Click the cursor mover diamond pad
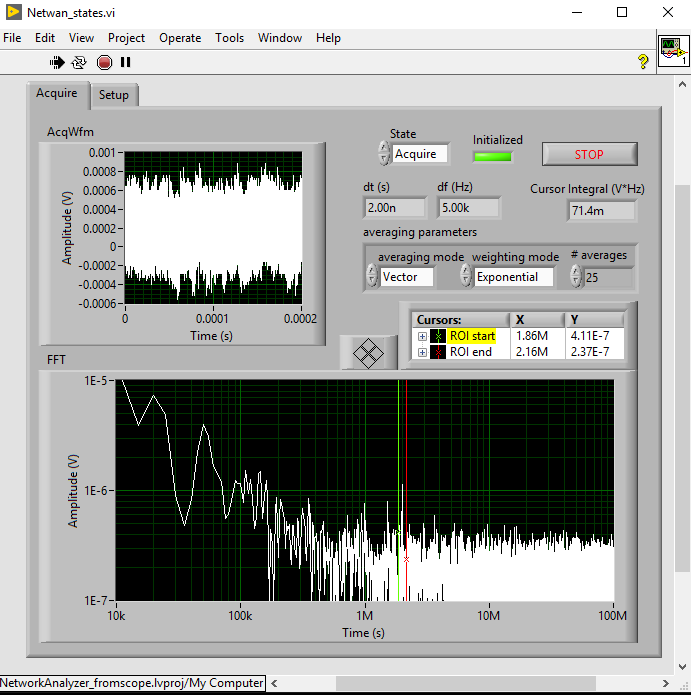Image resolution: width=691 pixels, height=695 pixels. pyautogui.click(x=369, y=352)
